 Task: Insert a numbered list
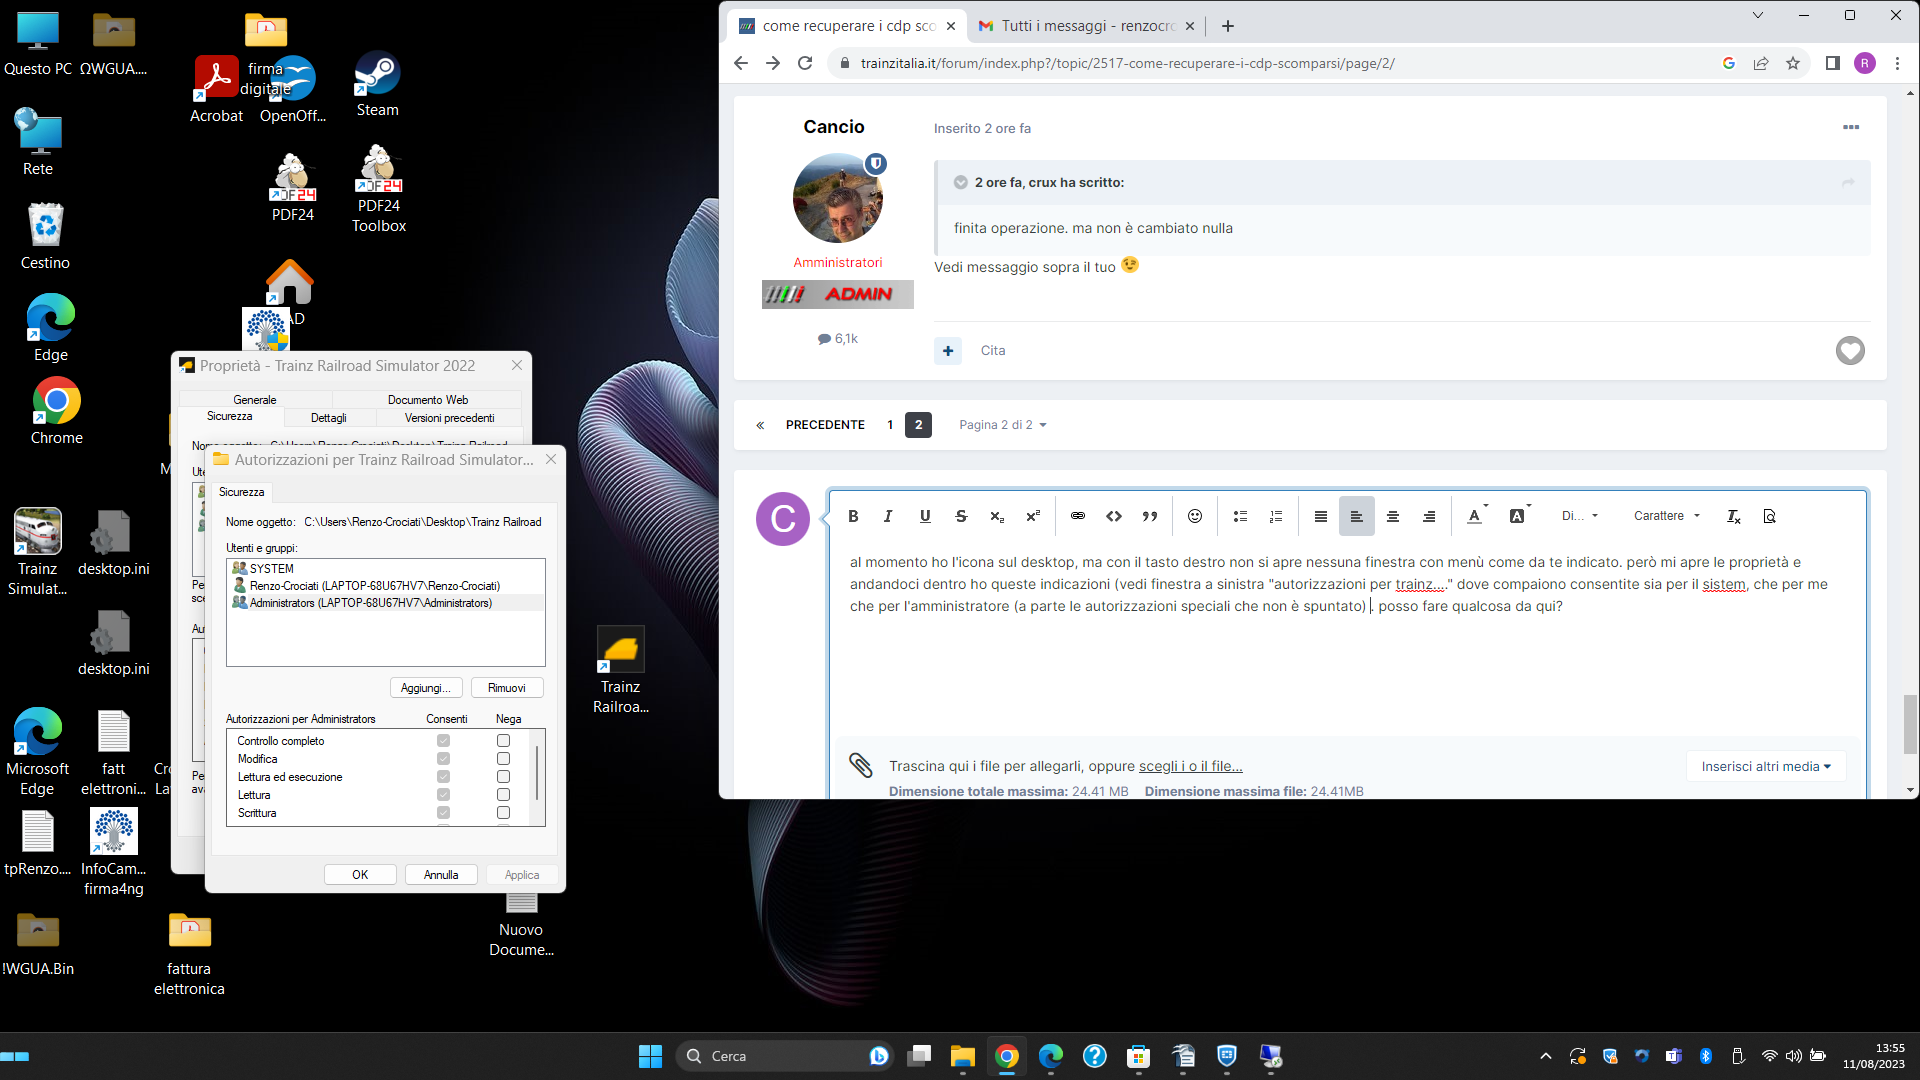(1276, 516)
